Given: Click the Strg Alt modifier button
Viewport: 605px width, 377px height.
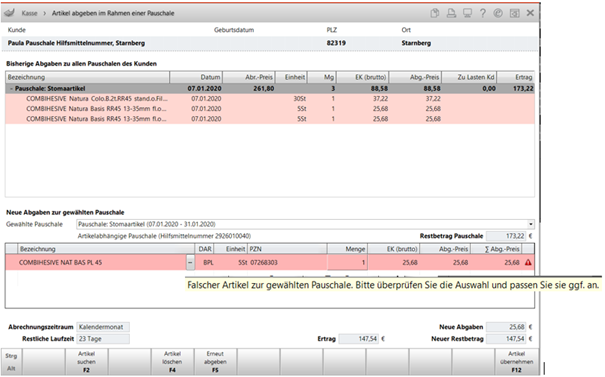Looking at the screenshot, I should (11, 362).
